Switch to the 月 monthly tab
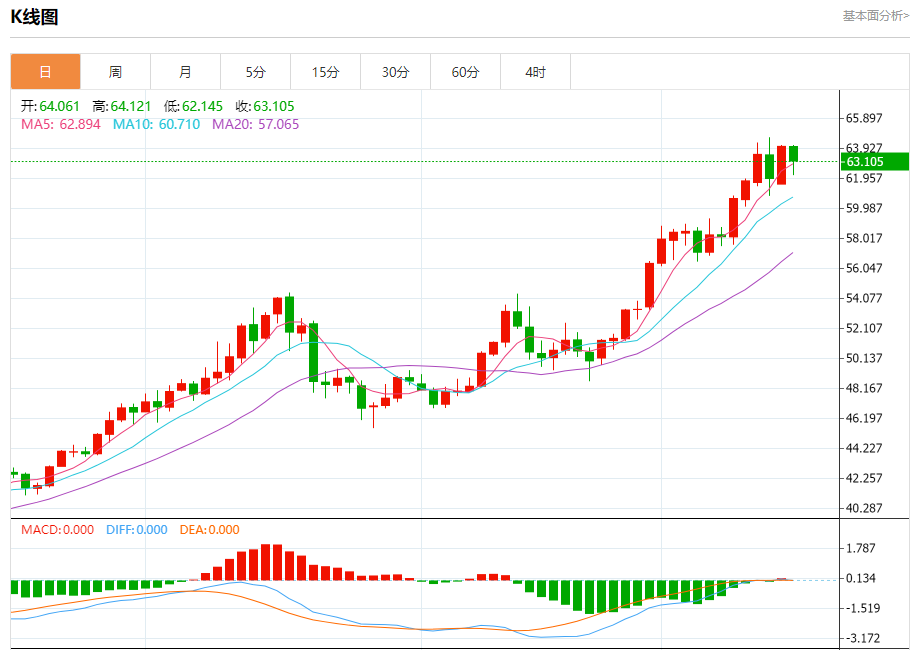This screenshot has width=915, height=650. coord(185,72)
